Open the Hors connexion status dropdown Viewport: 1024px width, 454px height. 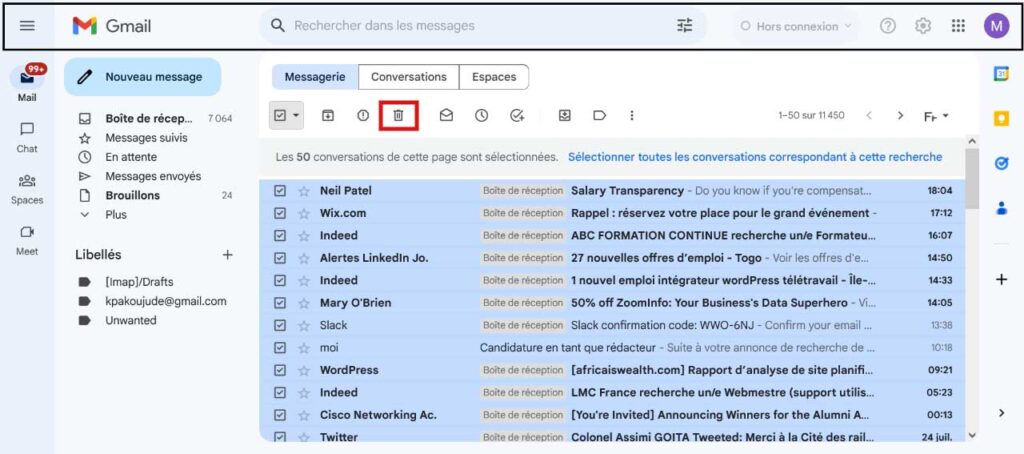pyautogui.click(x=795, y=26)
